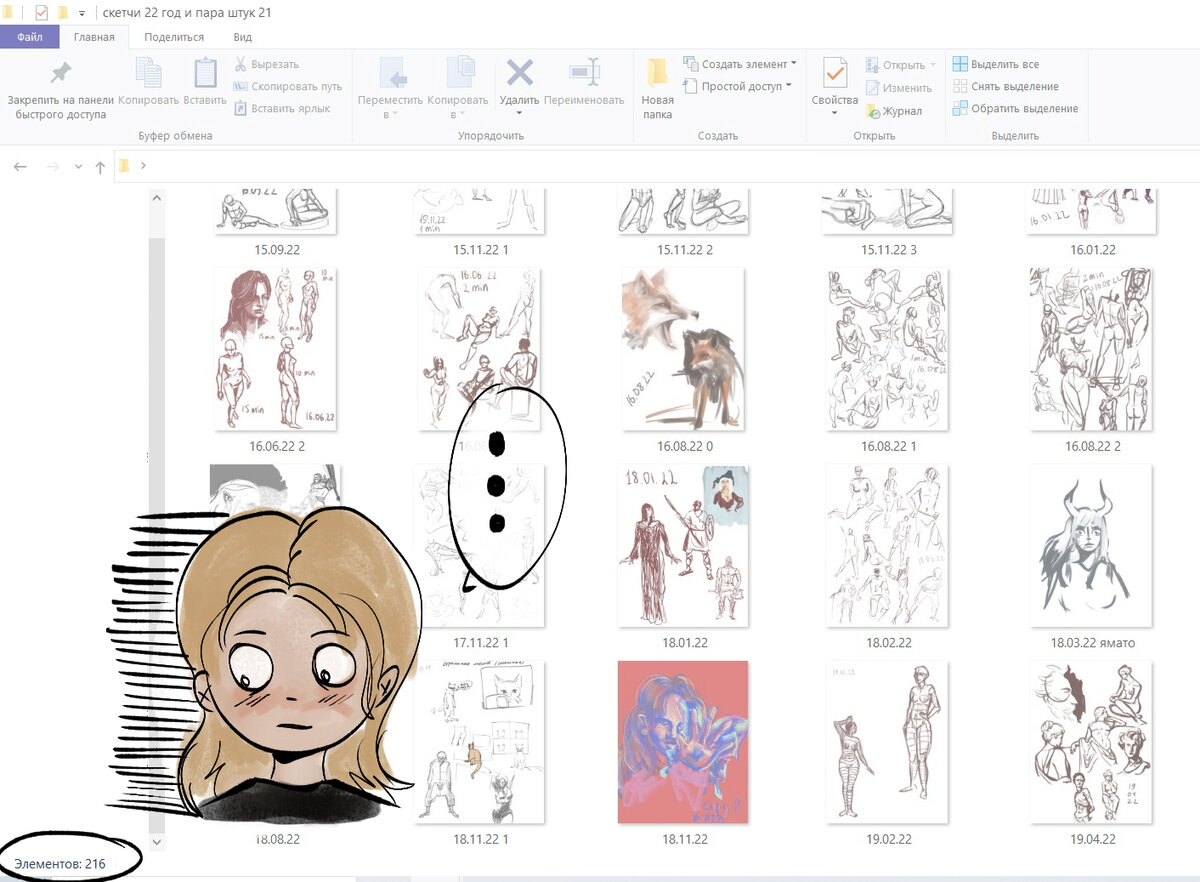Screen dimensions: 1200x882
Task: Switch to Вид ribbon tab
Action: (242, 37)
